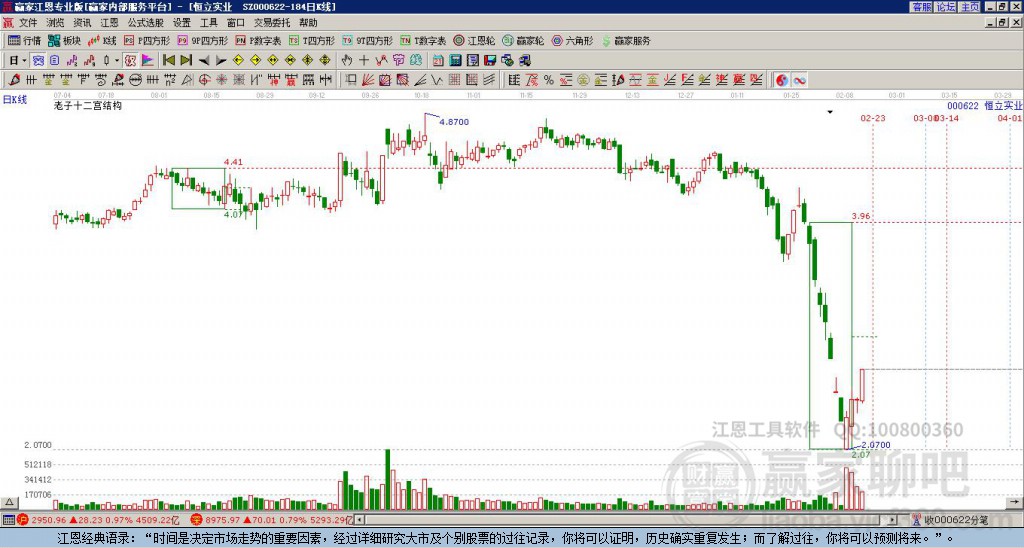Screen dimensions: 1024x548
Task: Select the hand pan tool
Action: (x=346, y=60)
